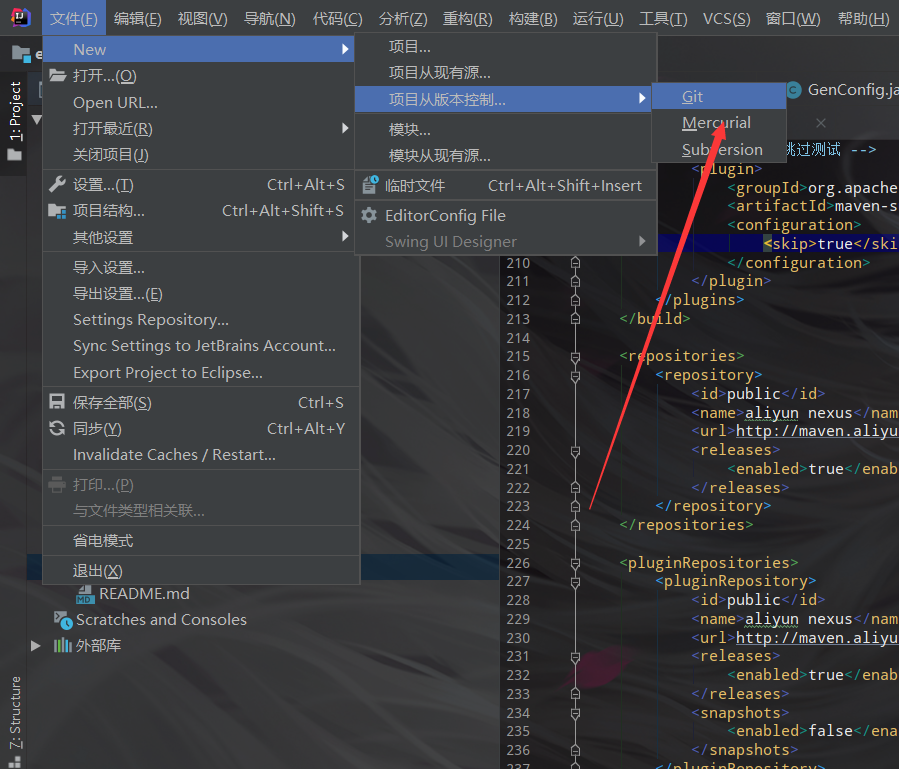Image resolution: width=899 pixels, height=769 pixels.
Task: Click 导入设置... menu entry
Action: (201, 267)
